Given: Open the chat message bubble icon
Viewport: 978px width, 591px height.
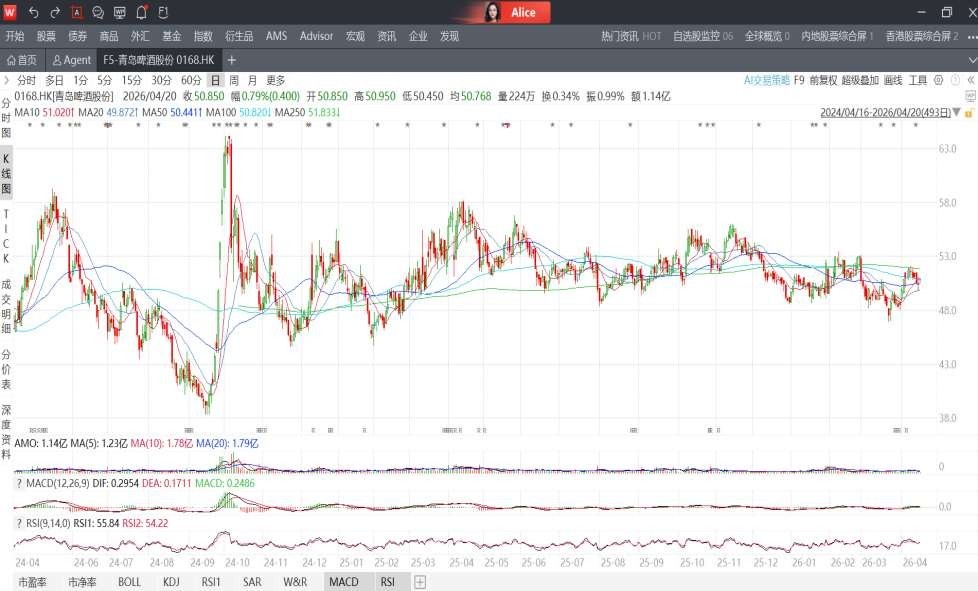Looking at the screenshot, I should point(98,12).
